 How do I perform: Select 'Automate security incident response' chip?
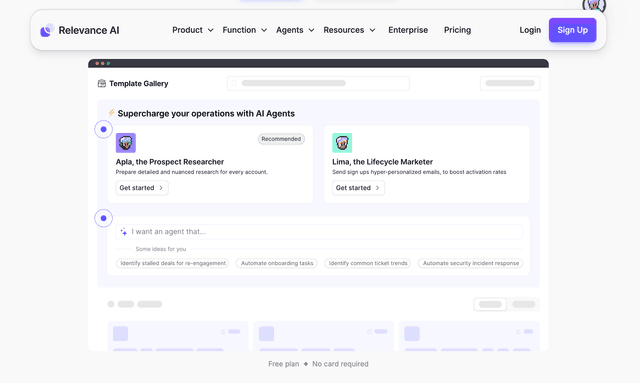471,263
